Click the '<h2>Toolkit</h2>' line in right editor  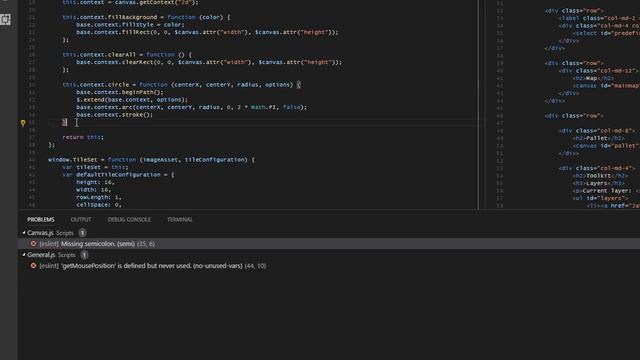600,176
